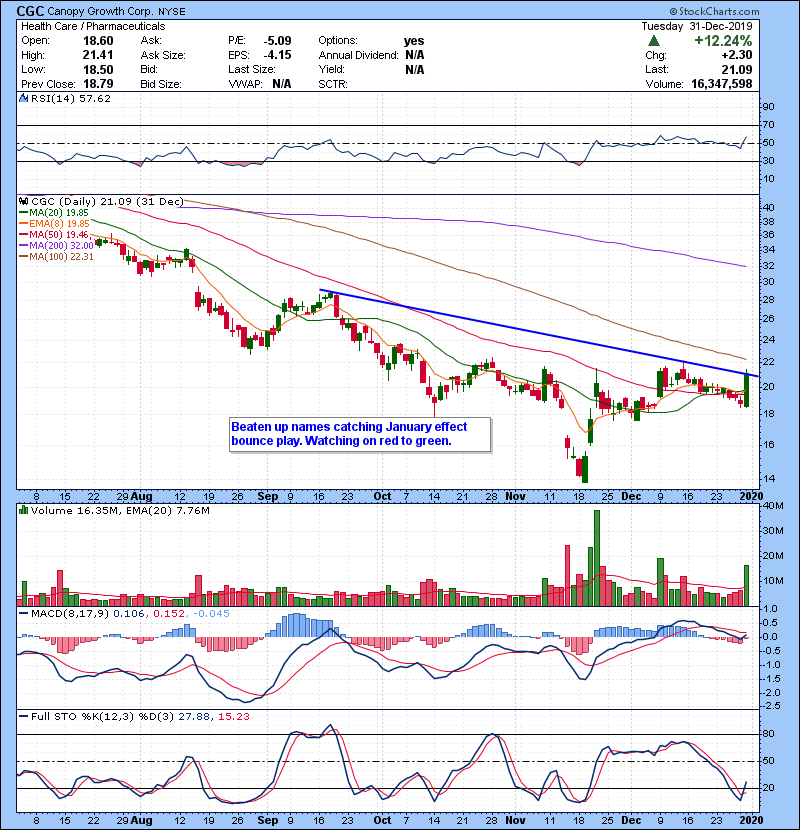Click the 40M label on volume axis
Screen dimensions: 800x830
tap(774, 506)
